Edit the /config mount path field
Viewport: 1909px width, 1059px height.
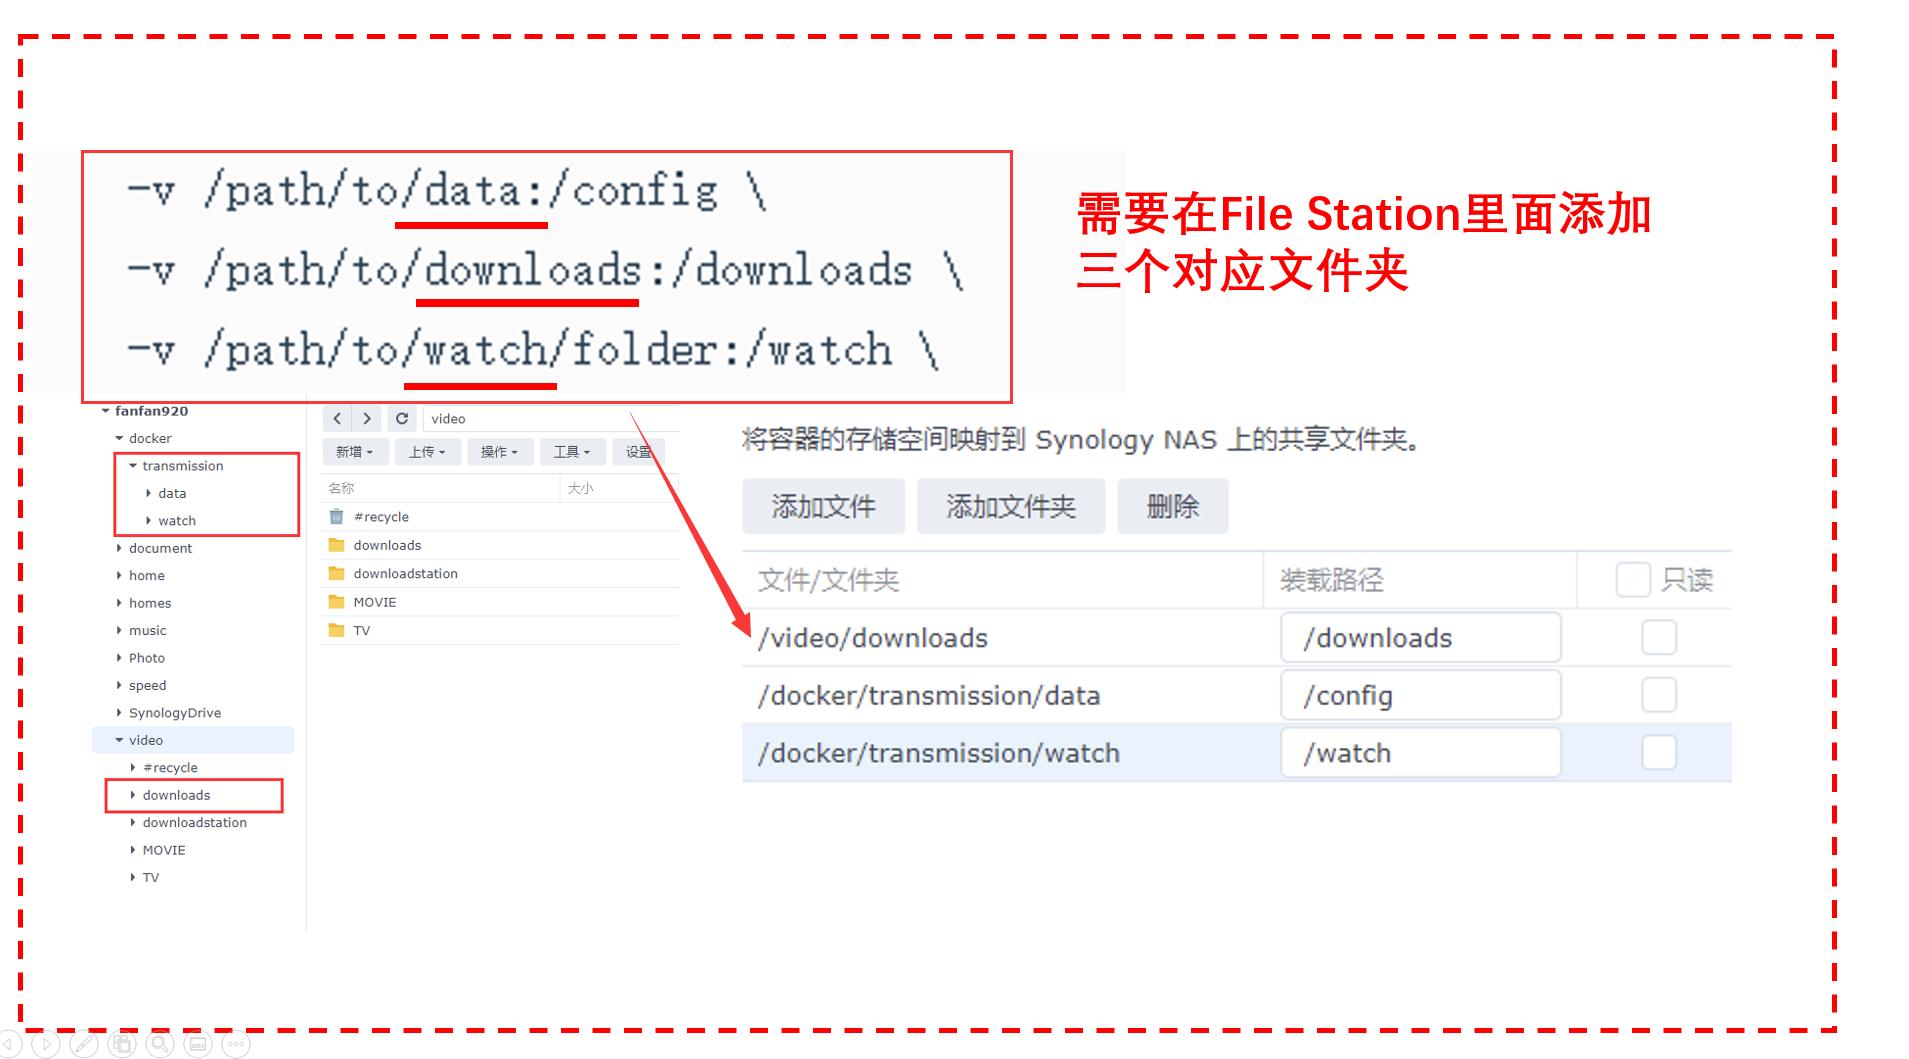point(1420,695)
